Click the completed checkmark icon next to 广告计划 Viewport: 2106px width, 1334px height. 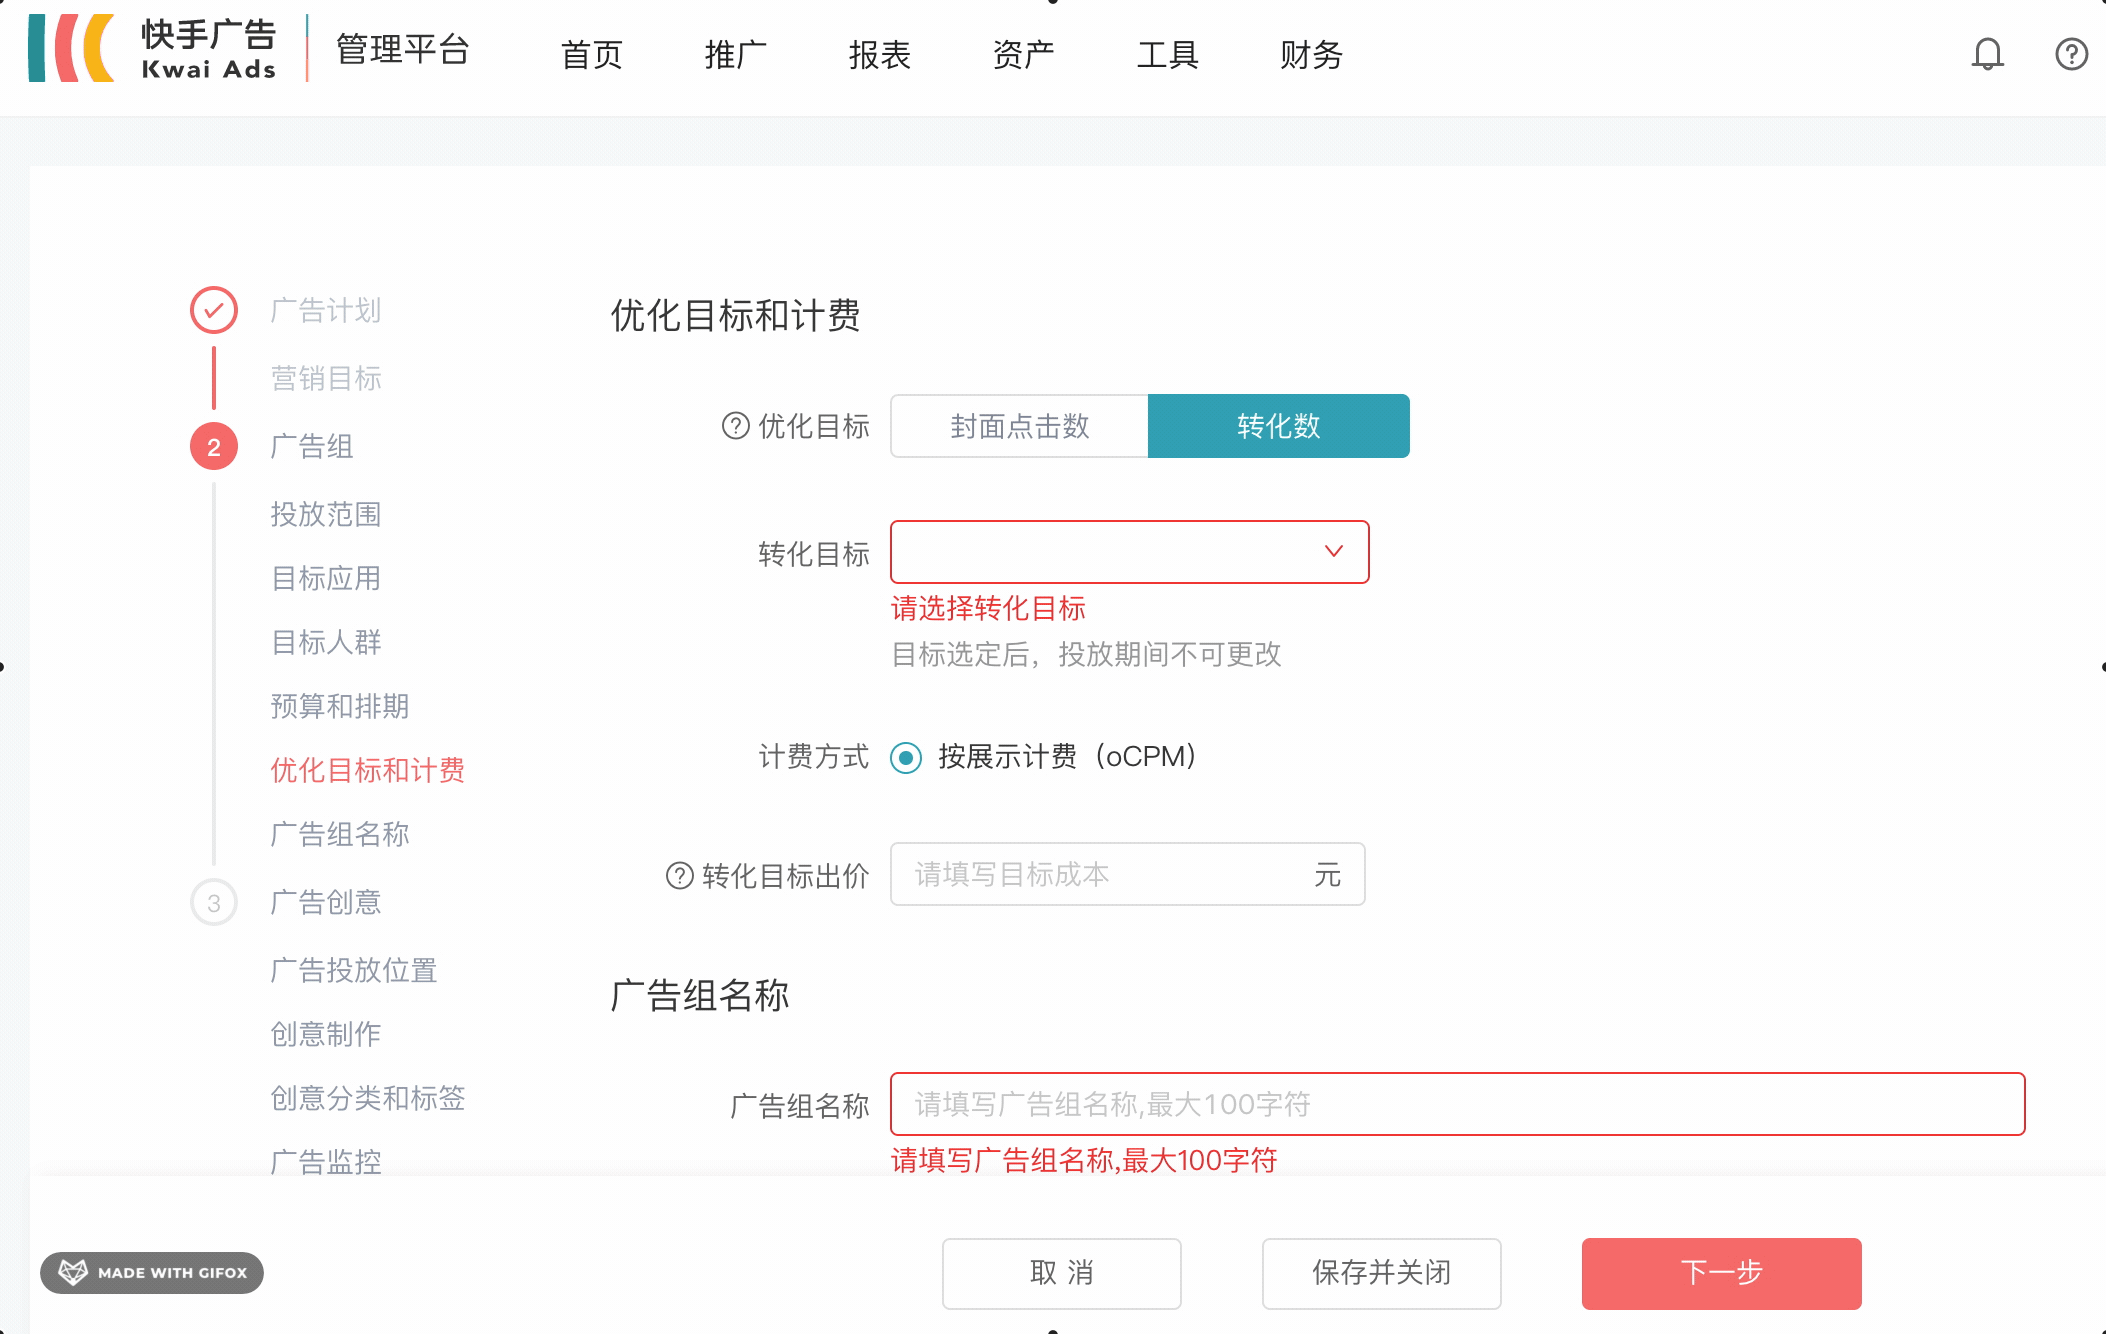coord(213,309)
